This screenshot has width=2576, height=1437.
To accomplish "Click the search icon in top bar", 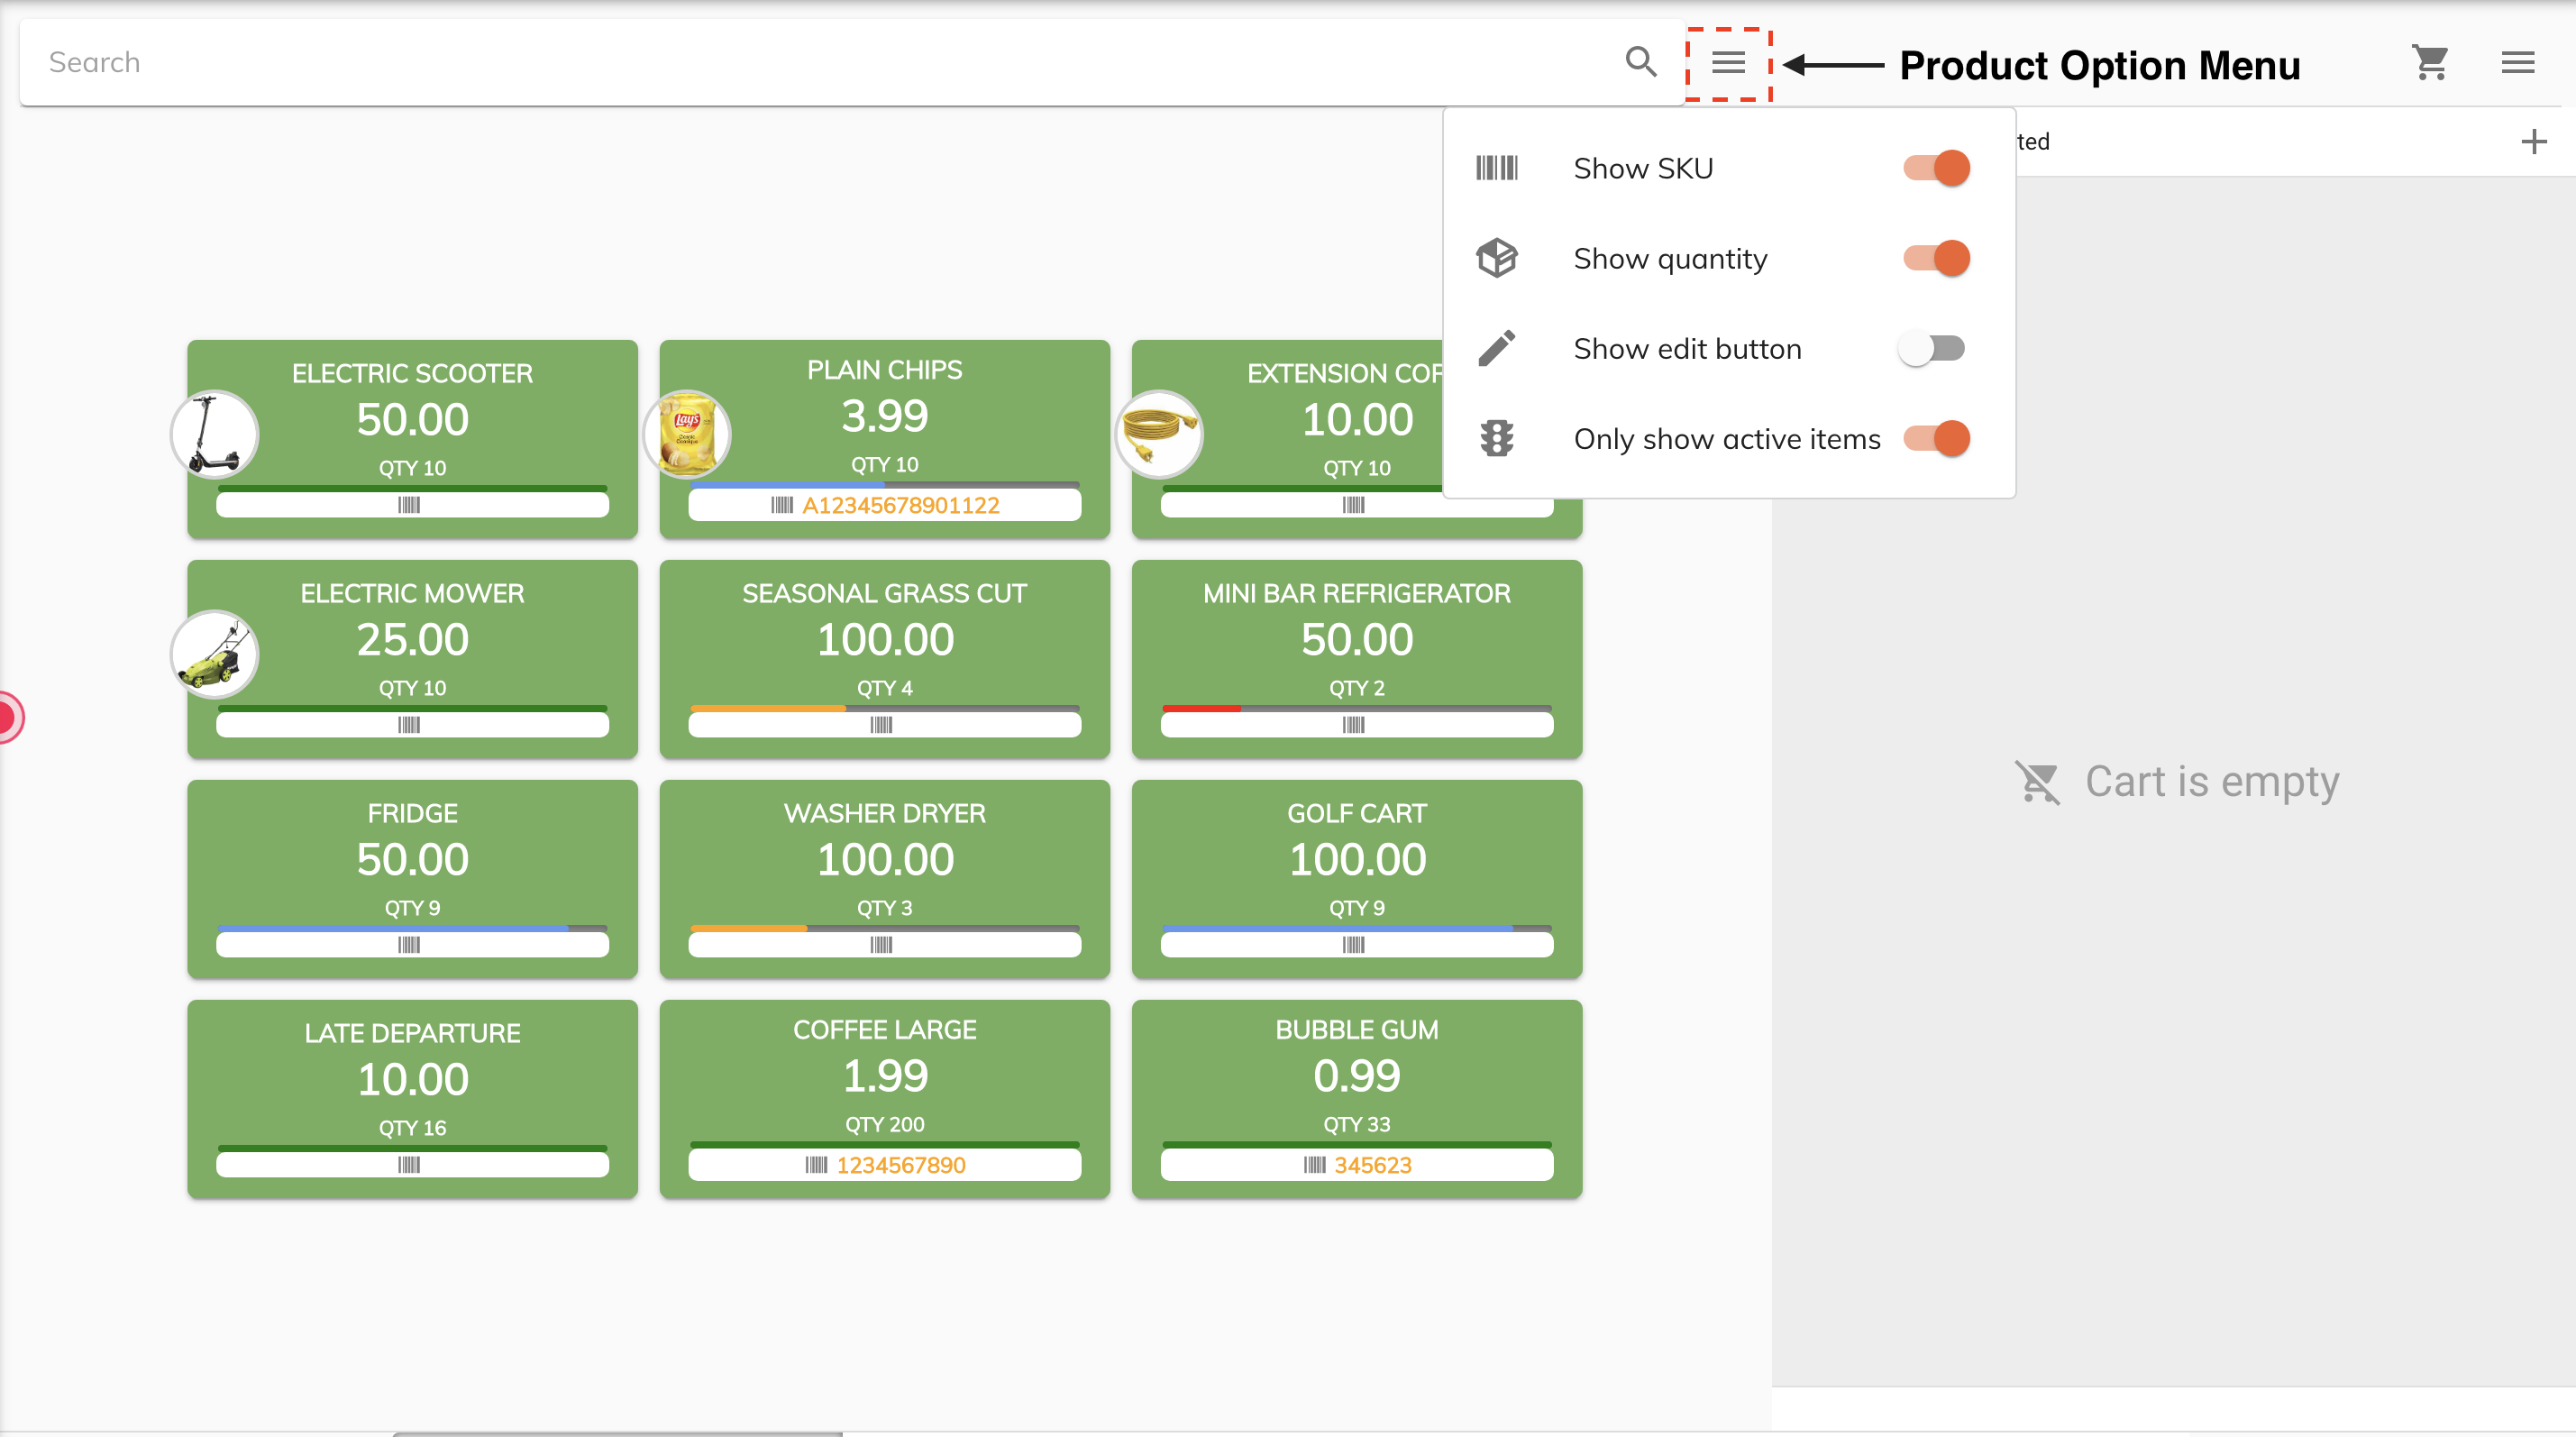I will click(x=1639, y=62).
